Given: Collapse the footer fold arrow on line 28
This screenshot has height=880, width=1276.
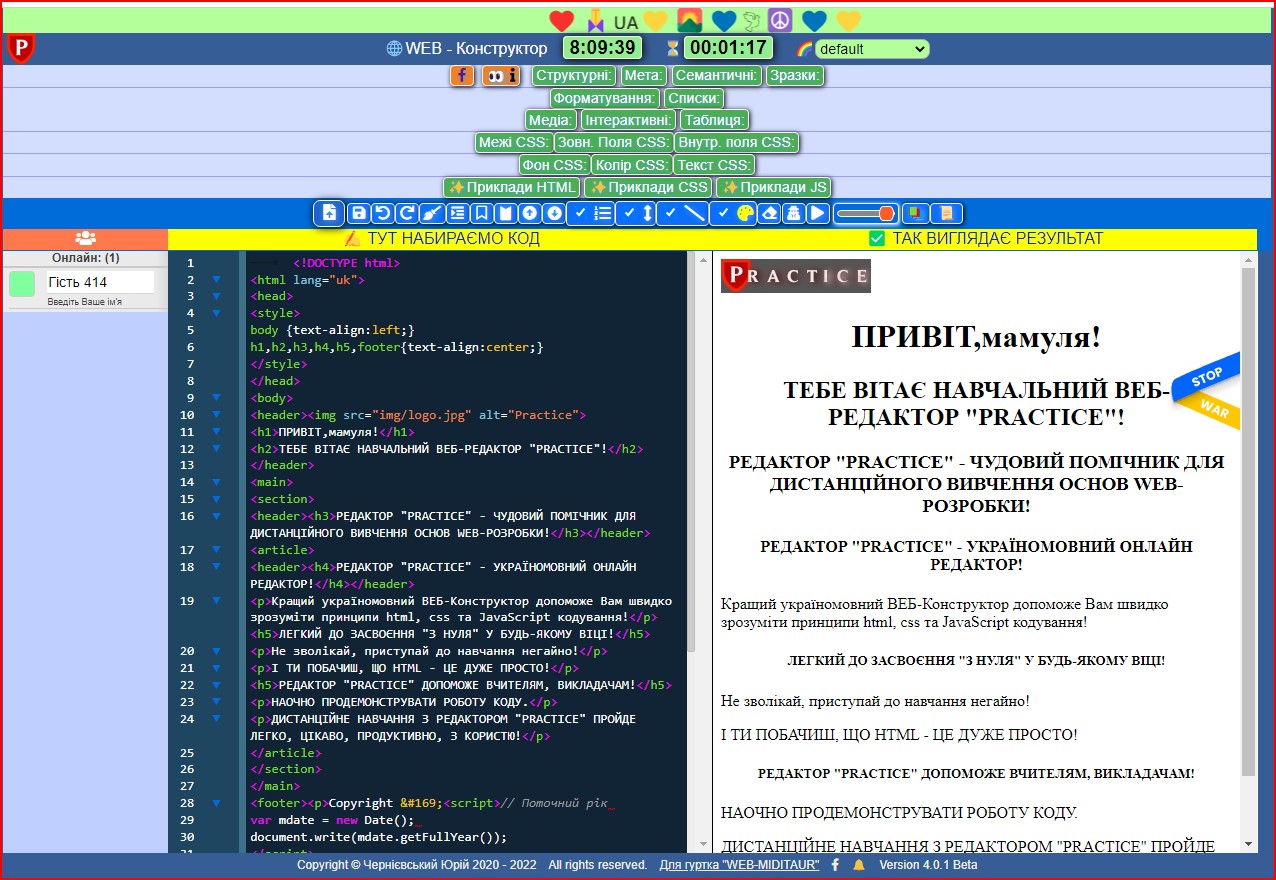Looking at the screenshot, I should click(216, 803).
